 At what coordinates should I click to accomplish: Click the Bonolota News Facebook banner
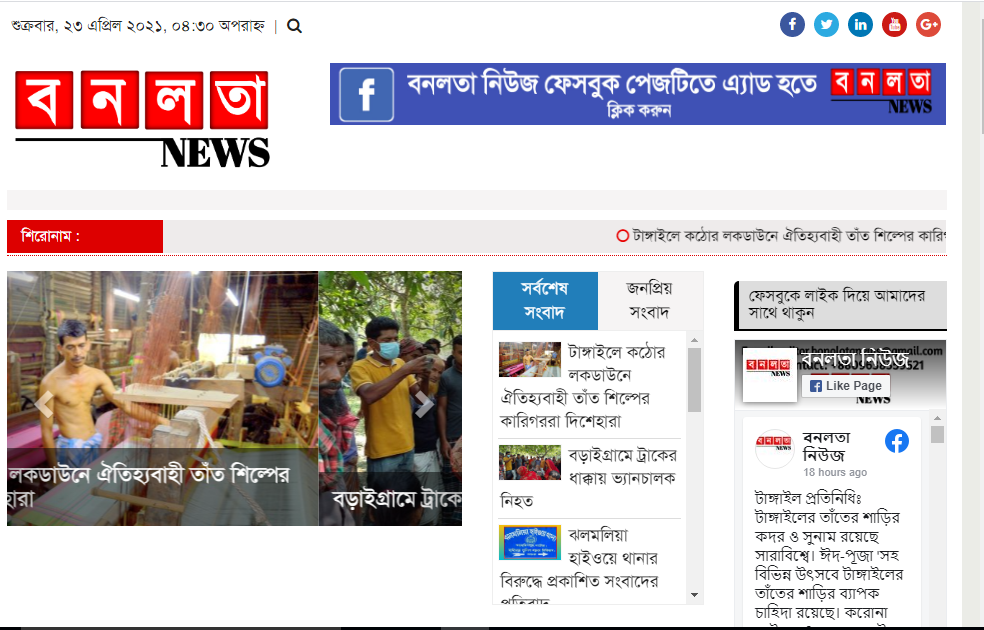click(x=637, y=94)
